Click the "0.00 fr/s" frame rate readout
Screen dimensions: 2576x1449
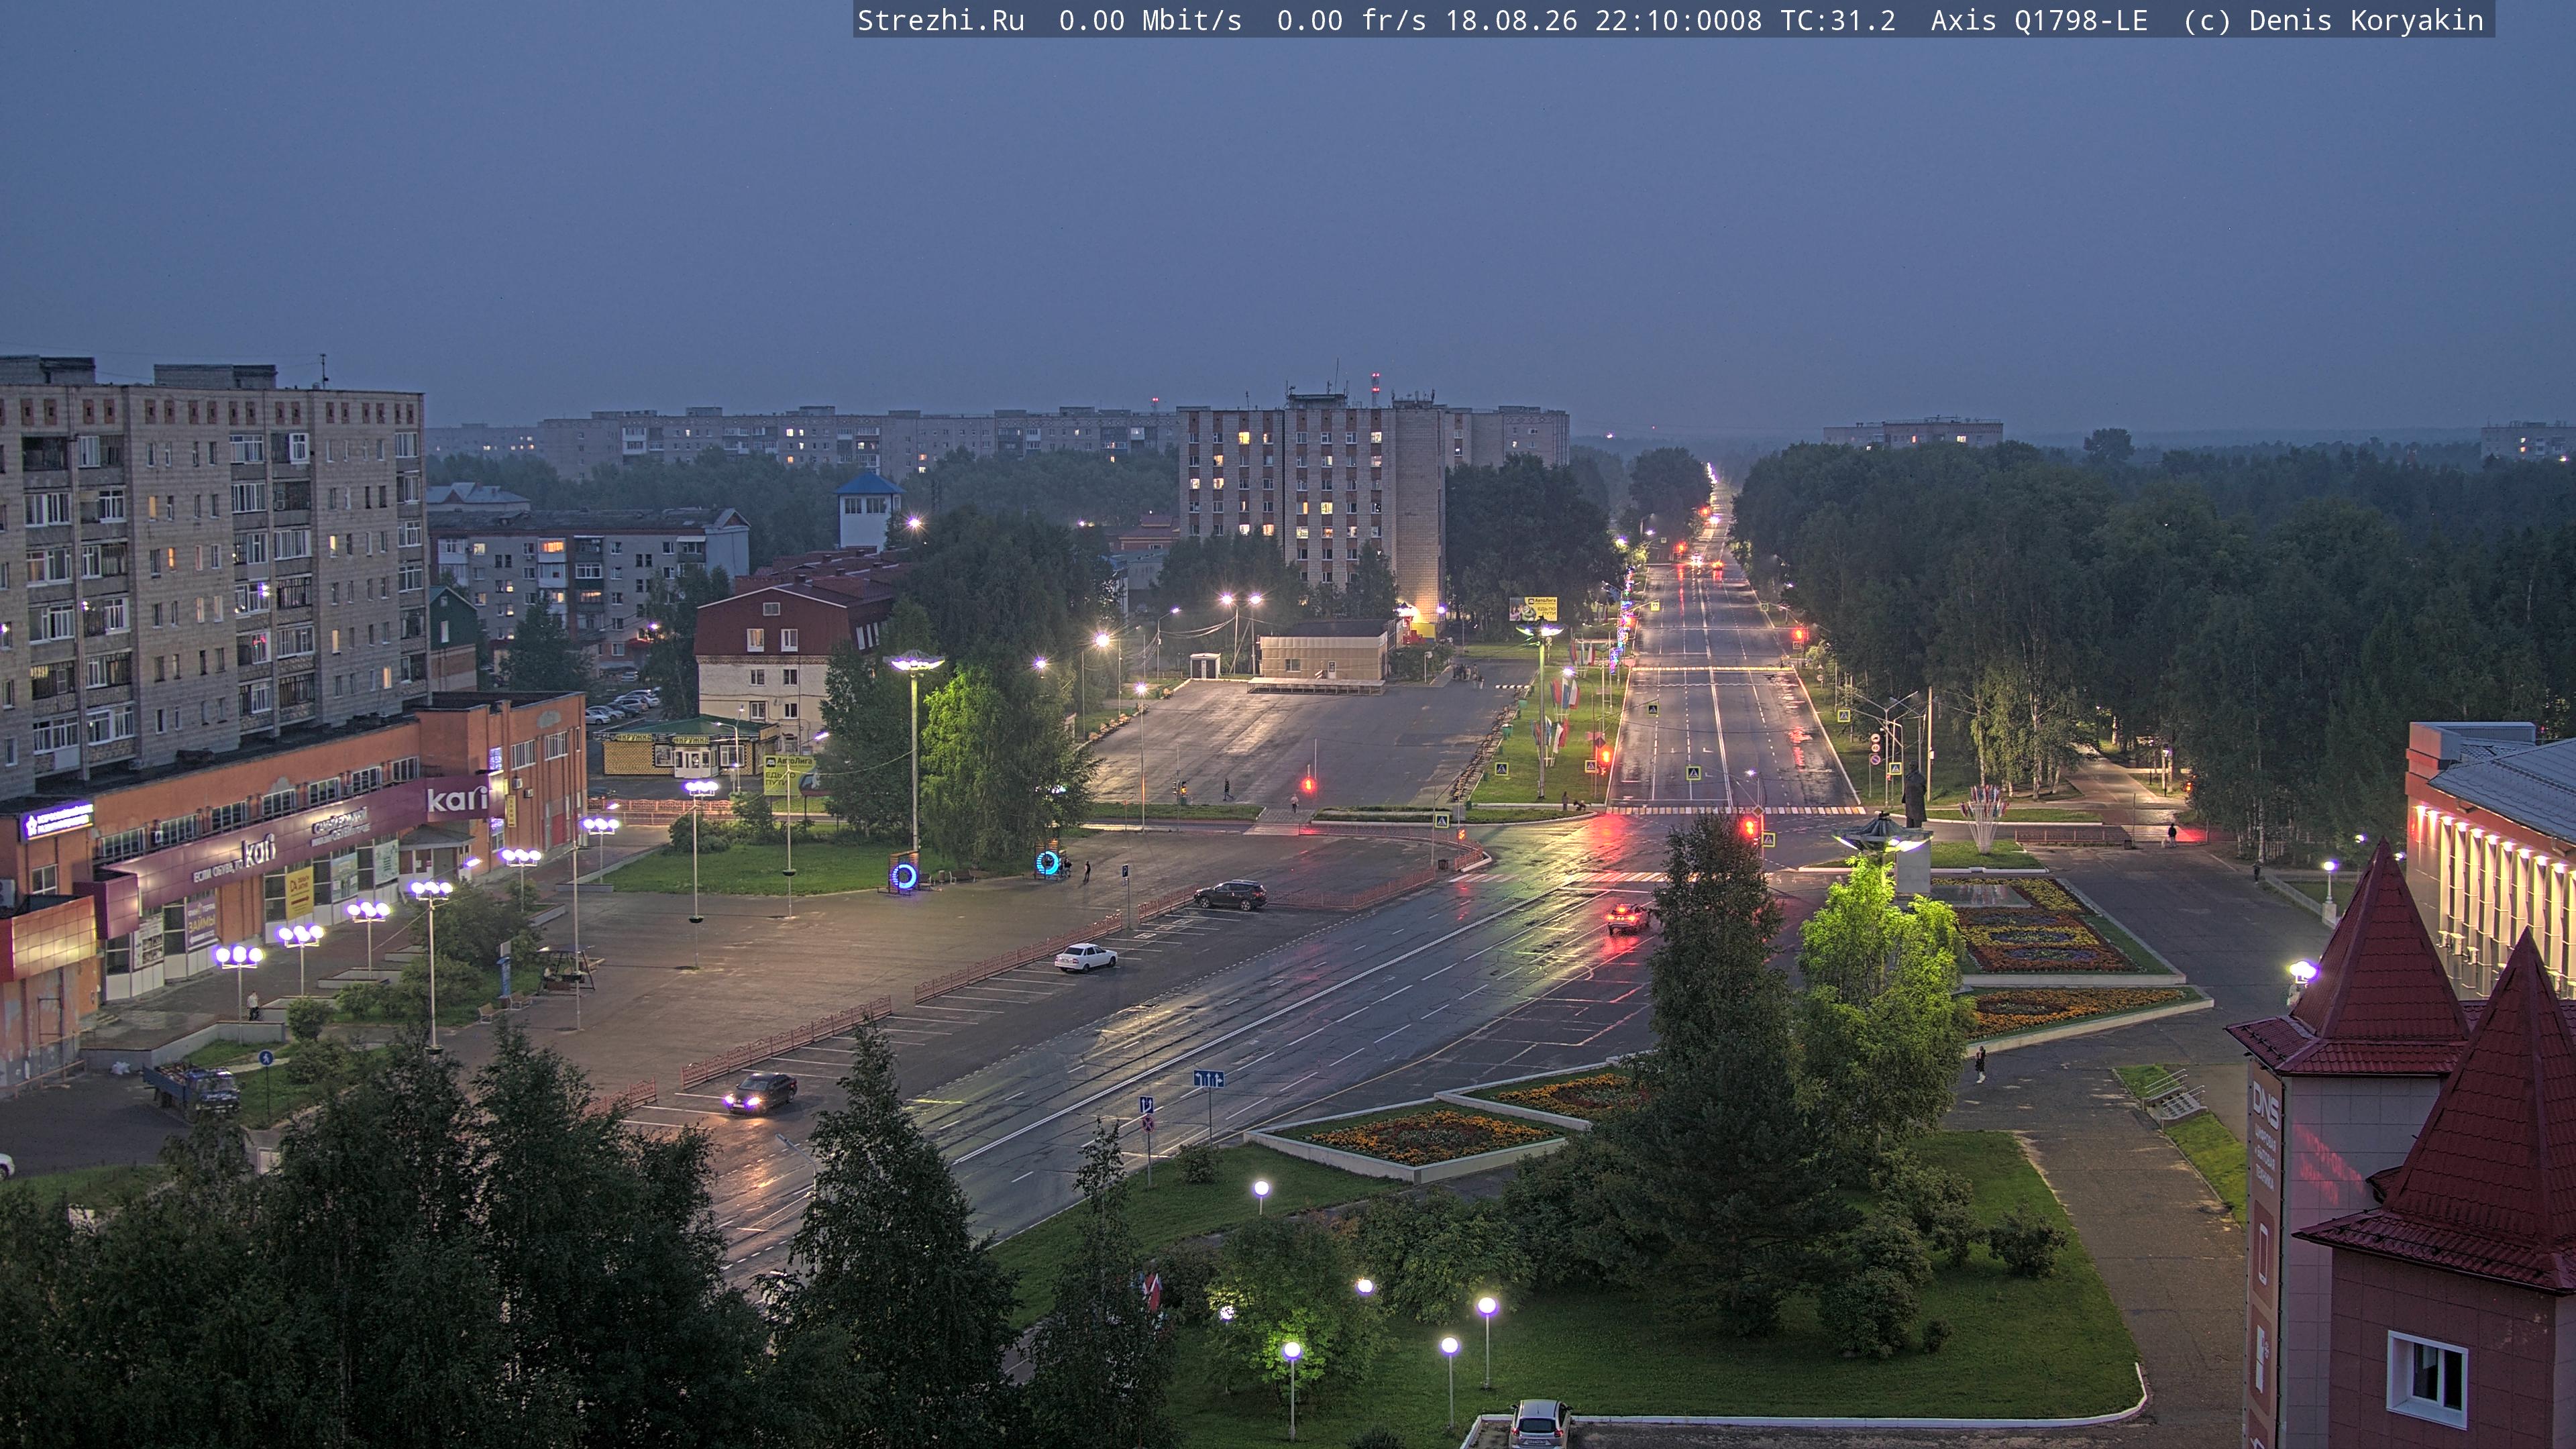coord(1351,21)
